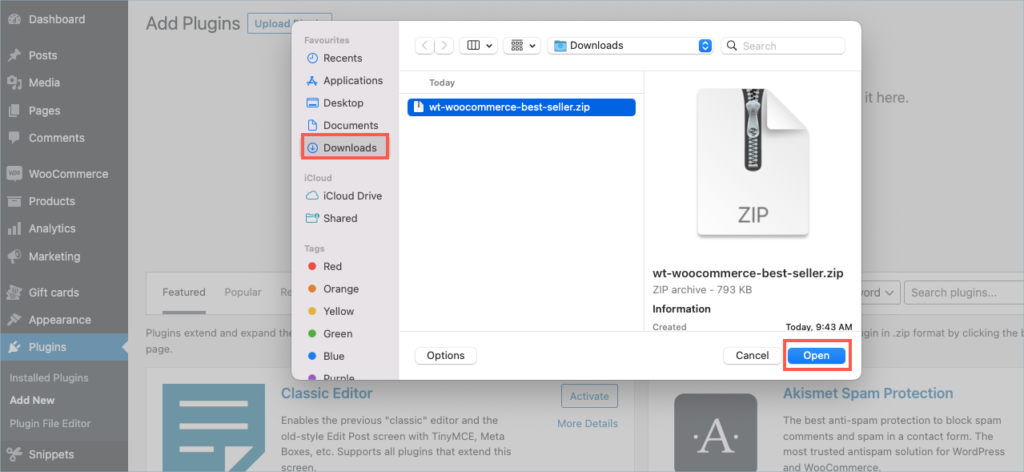Click the large ZIP preview icon
Viewport: 1024px width, 472px height.
(752, 162)
